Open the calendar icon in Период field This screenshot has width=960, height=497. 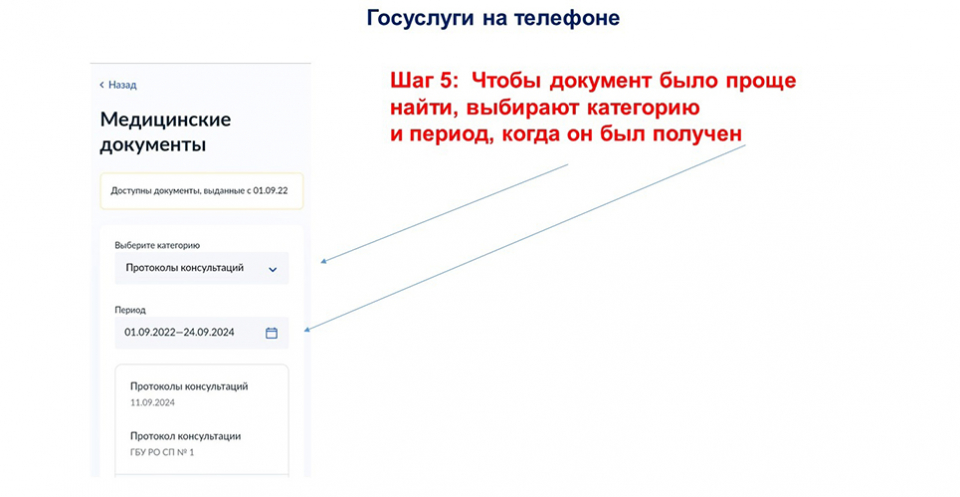pos(271,333)
